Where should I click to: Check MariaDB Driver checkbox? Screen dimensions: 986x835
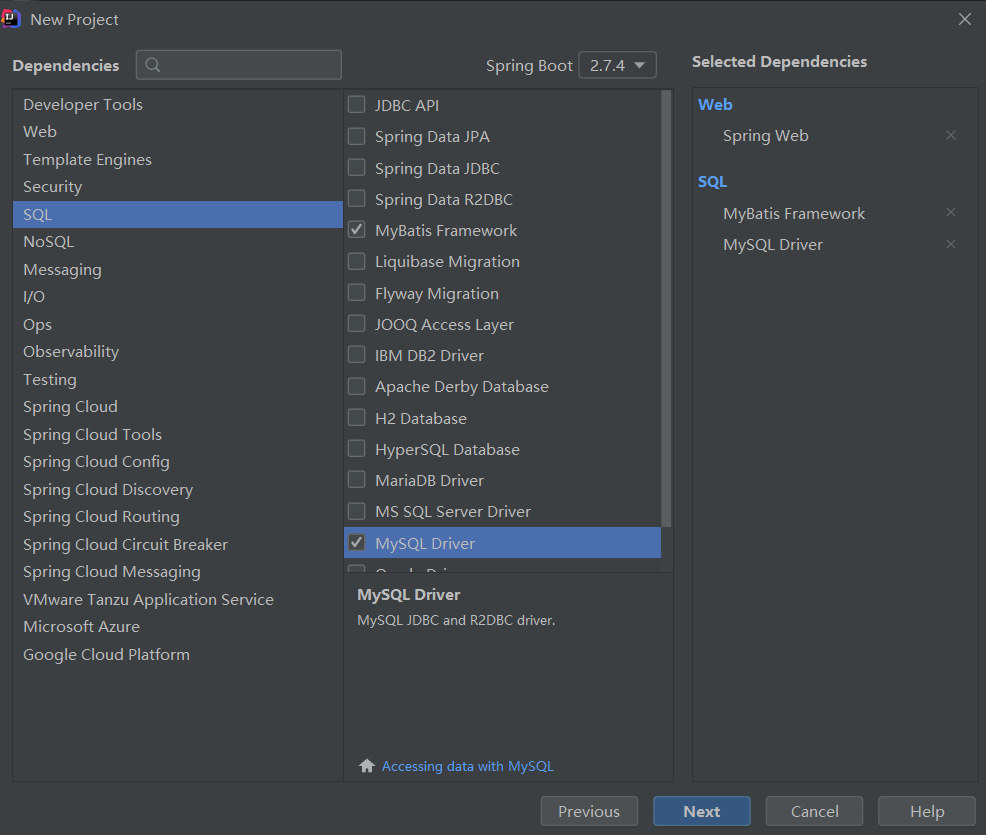357,480
